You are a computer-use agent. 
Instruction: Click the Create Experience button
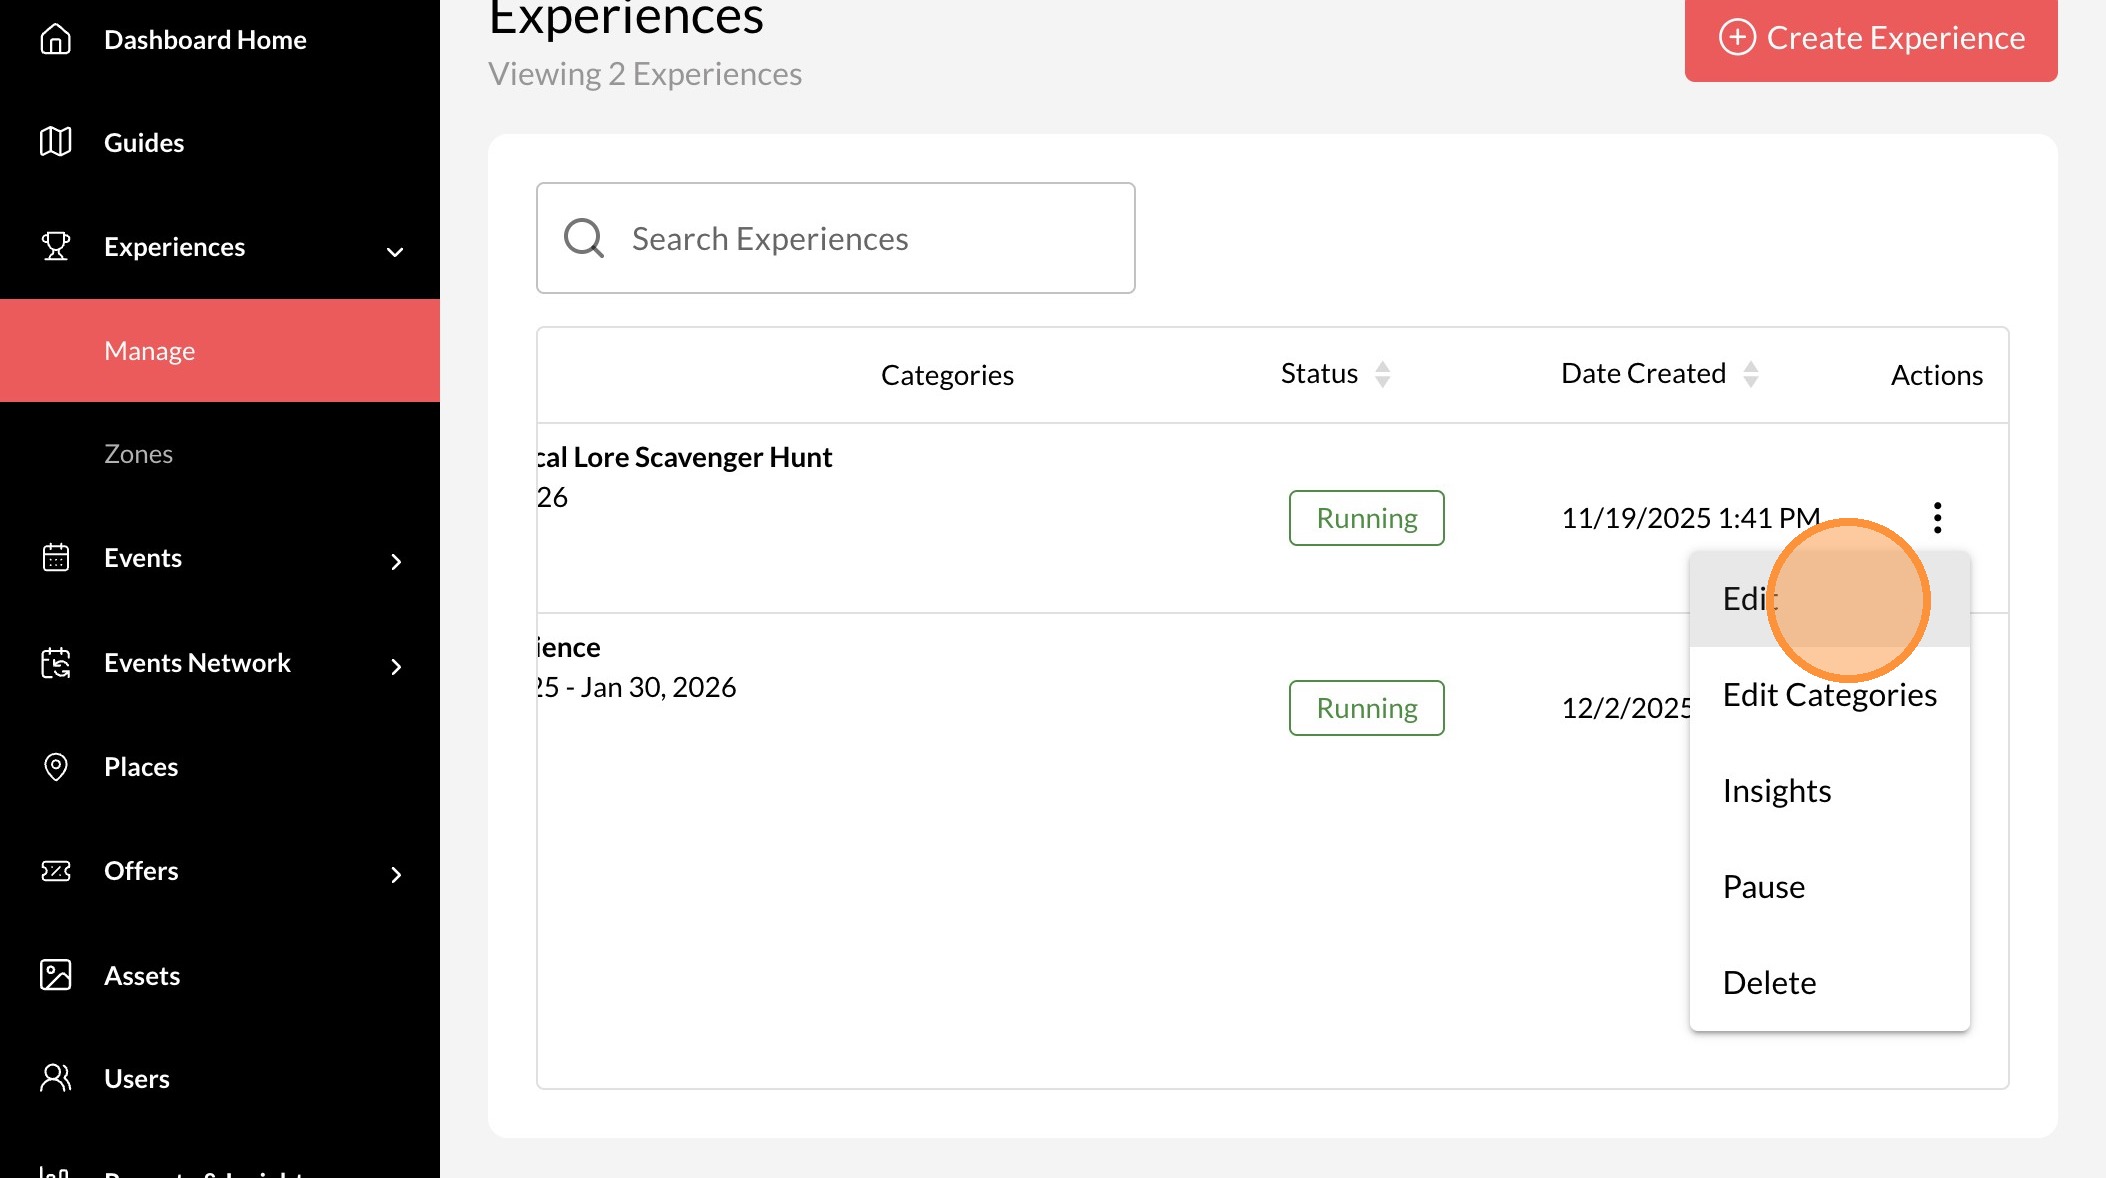point(1870,38)
